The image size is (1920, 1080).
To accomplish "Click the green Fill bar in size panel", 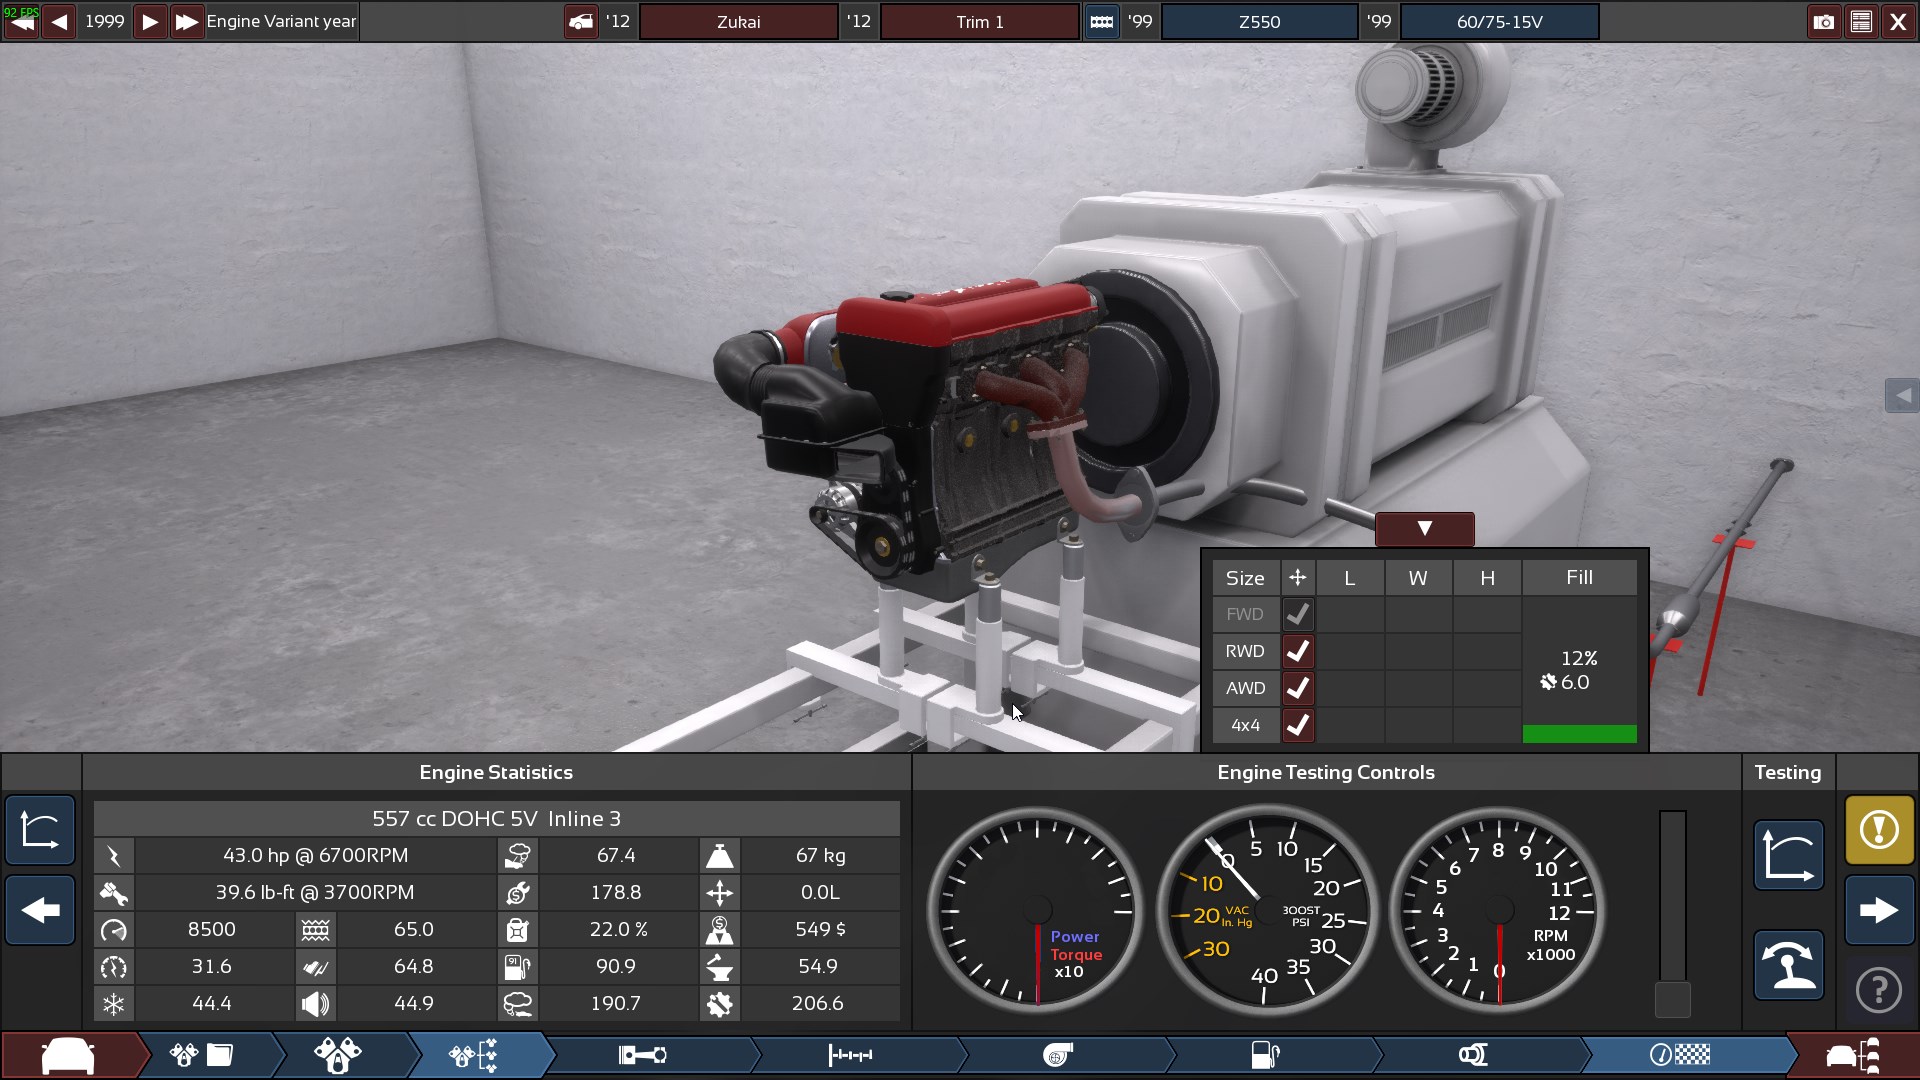I will coord(1580,734).
